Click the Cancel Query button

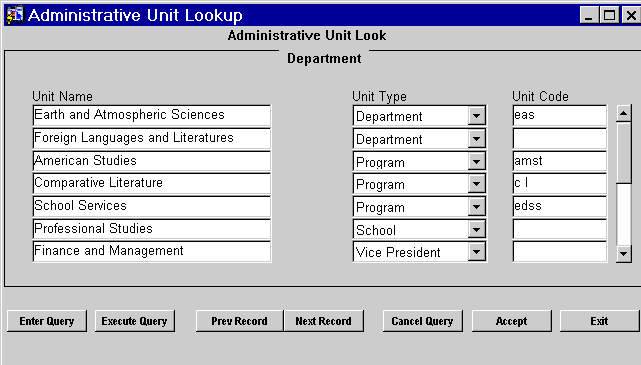[x=423, y=321]
